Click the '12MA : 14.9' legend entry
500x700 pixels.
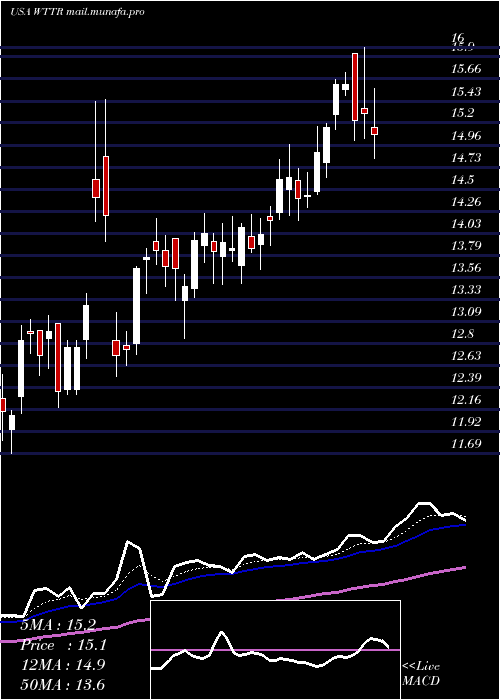(x=63, y=665)
